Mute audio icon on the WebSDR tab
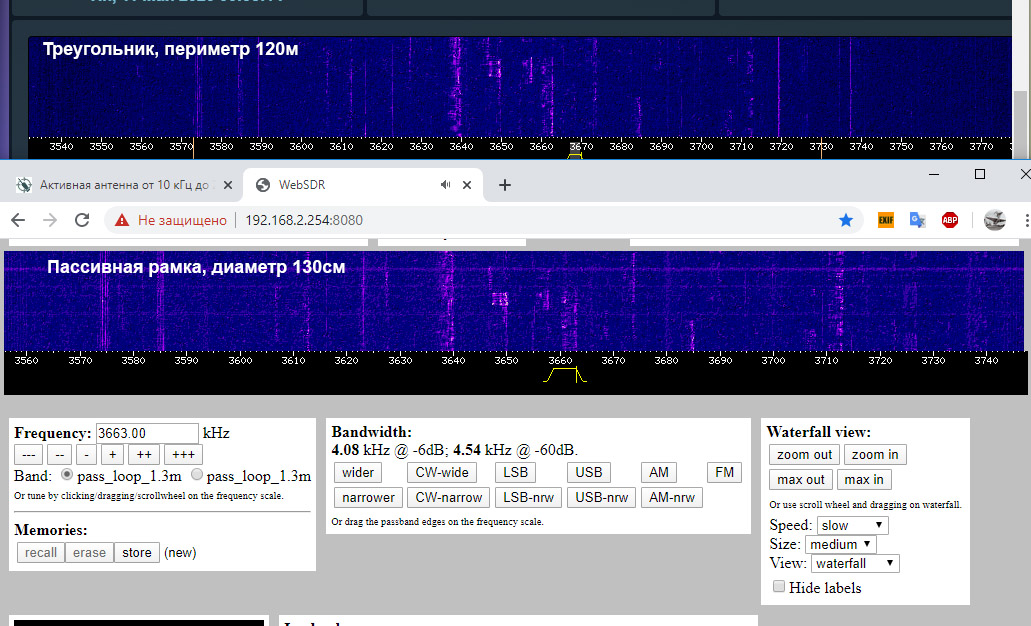 [445, 185]
